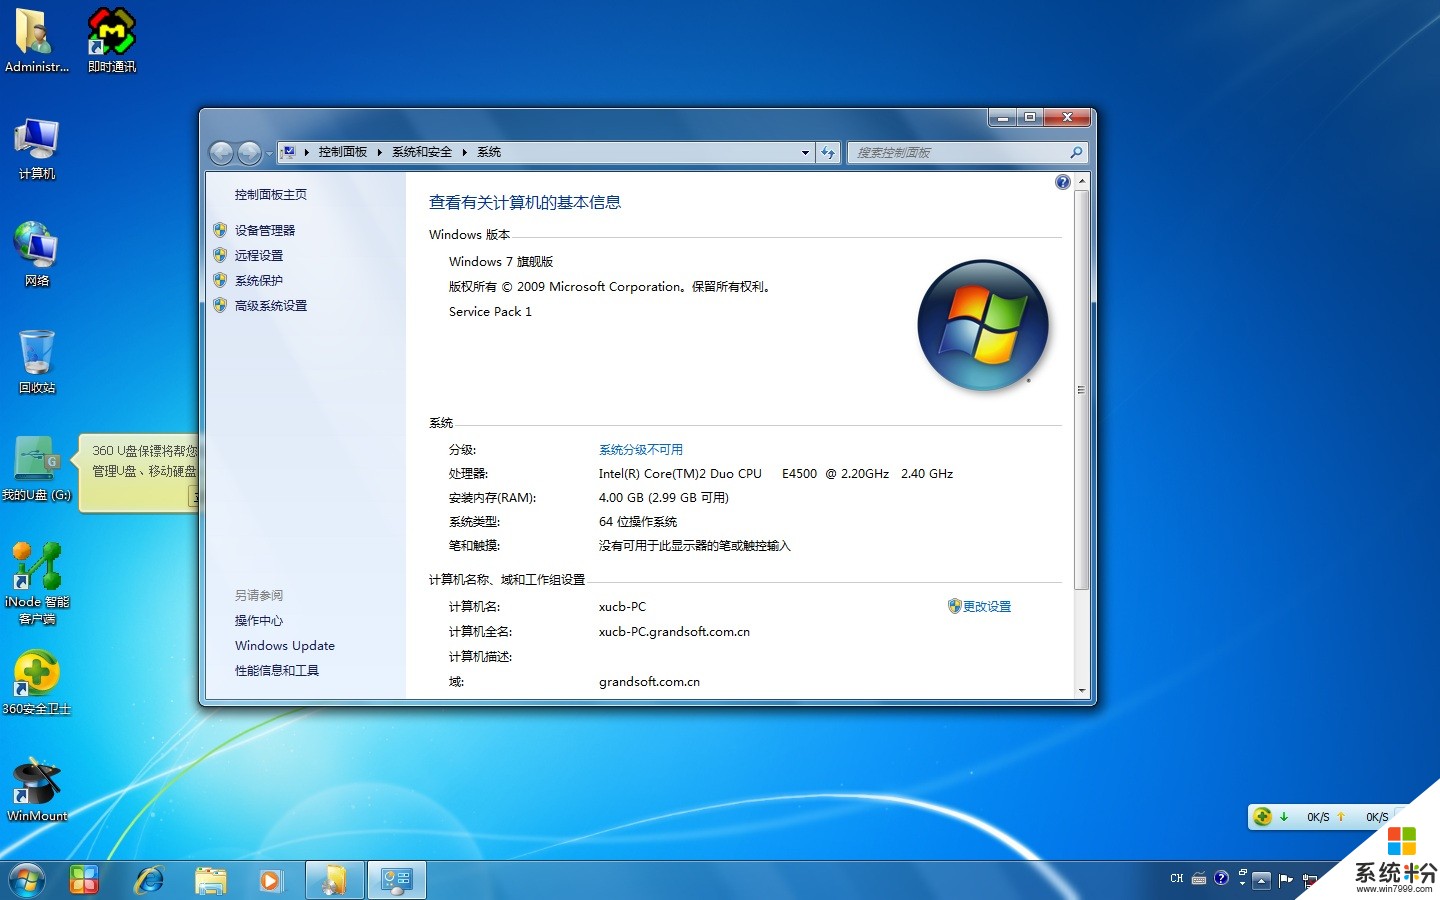Click 控制面板 in the breadcrumb
The image size is (1440, 900).
click(x=343, y=152)
